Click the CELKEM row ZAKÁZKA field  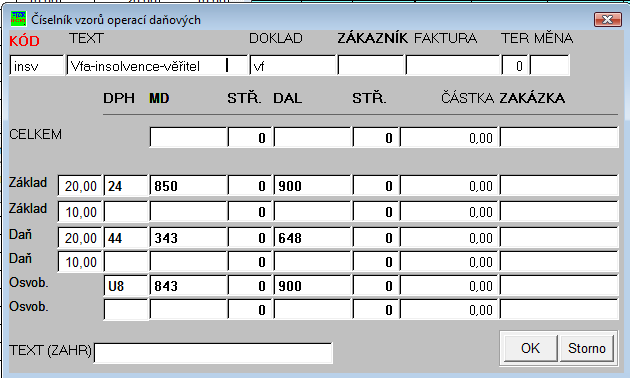pos(559,138)
